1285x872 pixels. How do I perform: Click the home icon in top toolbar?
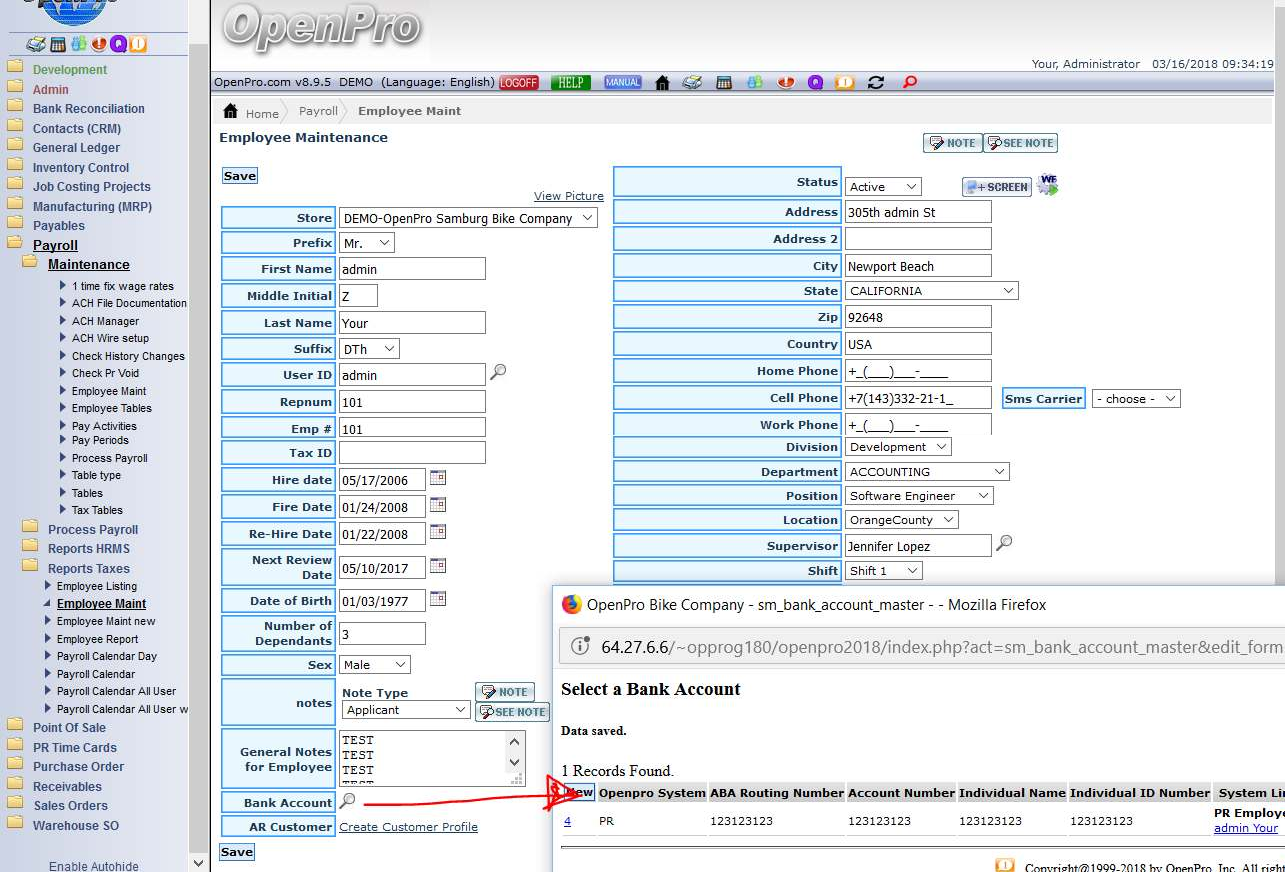pos(662,83)
